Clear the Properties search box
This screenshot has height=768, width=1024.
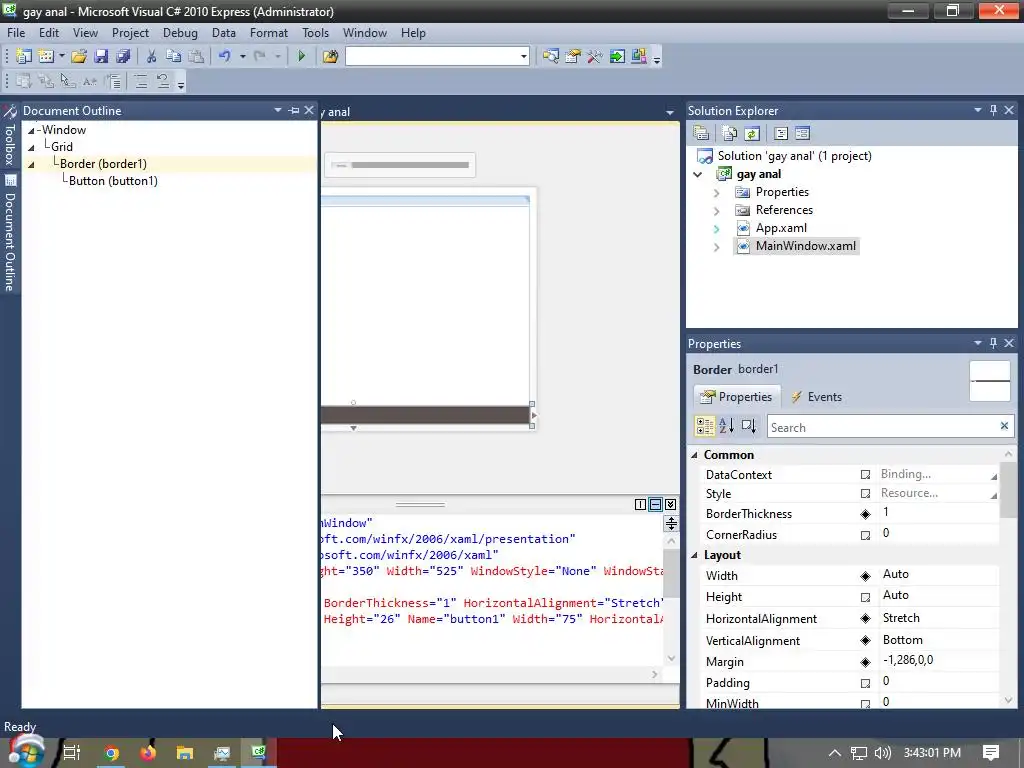[x=1004, y=426]
